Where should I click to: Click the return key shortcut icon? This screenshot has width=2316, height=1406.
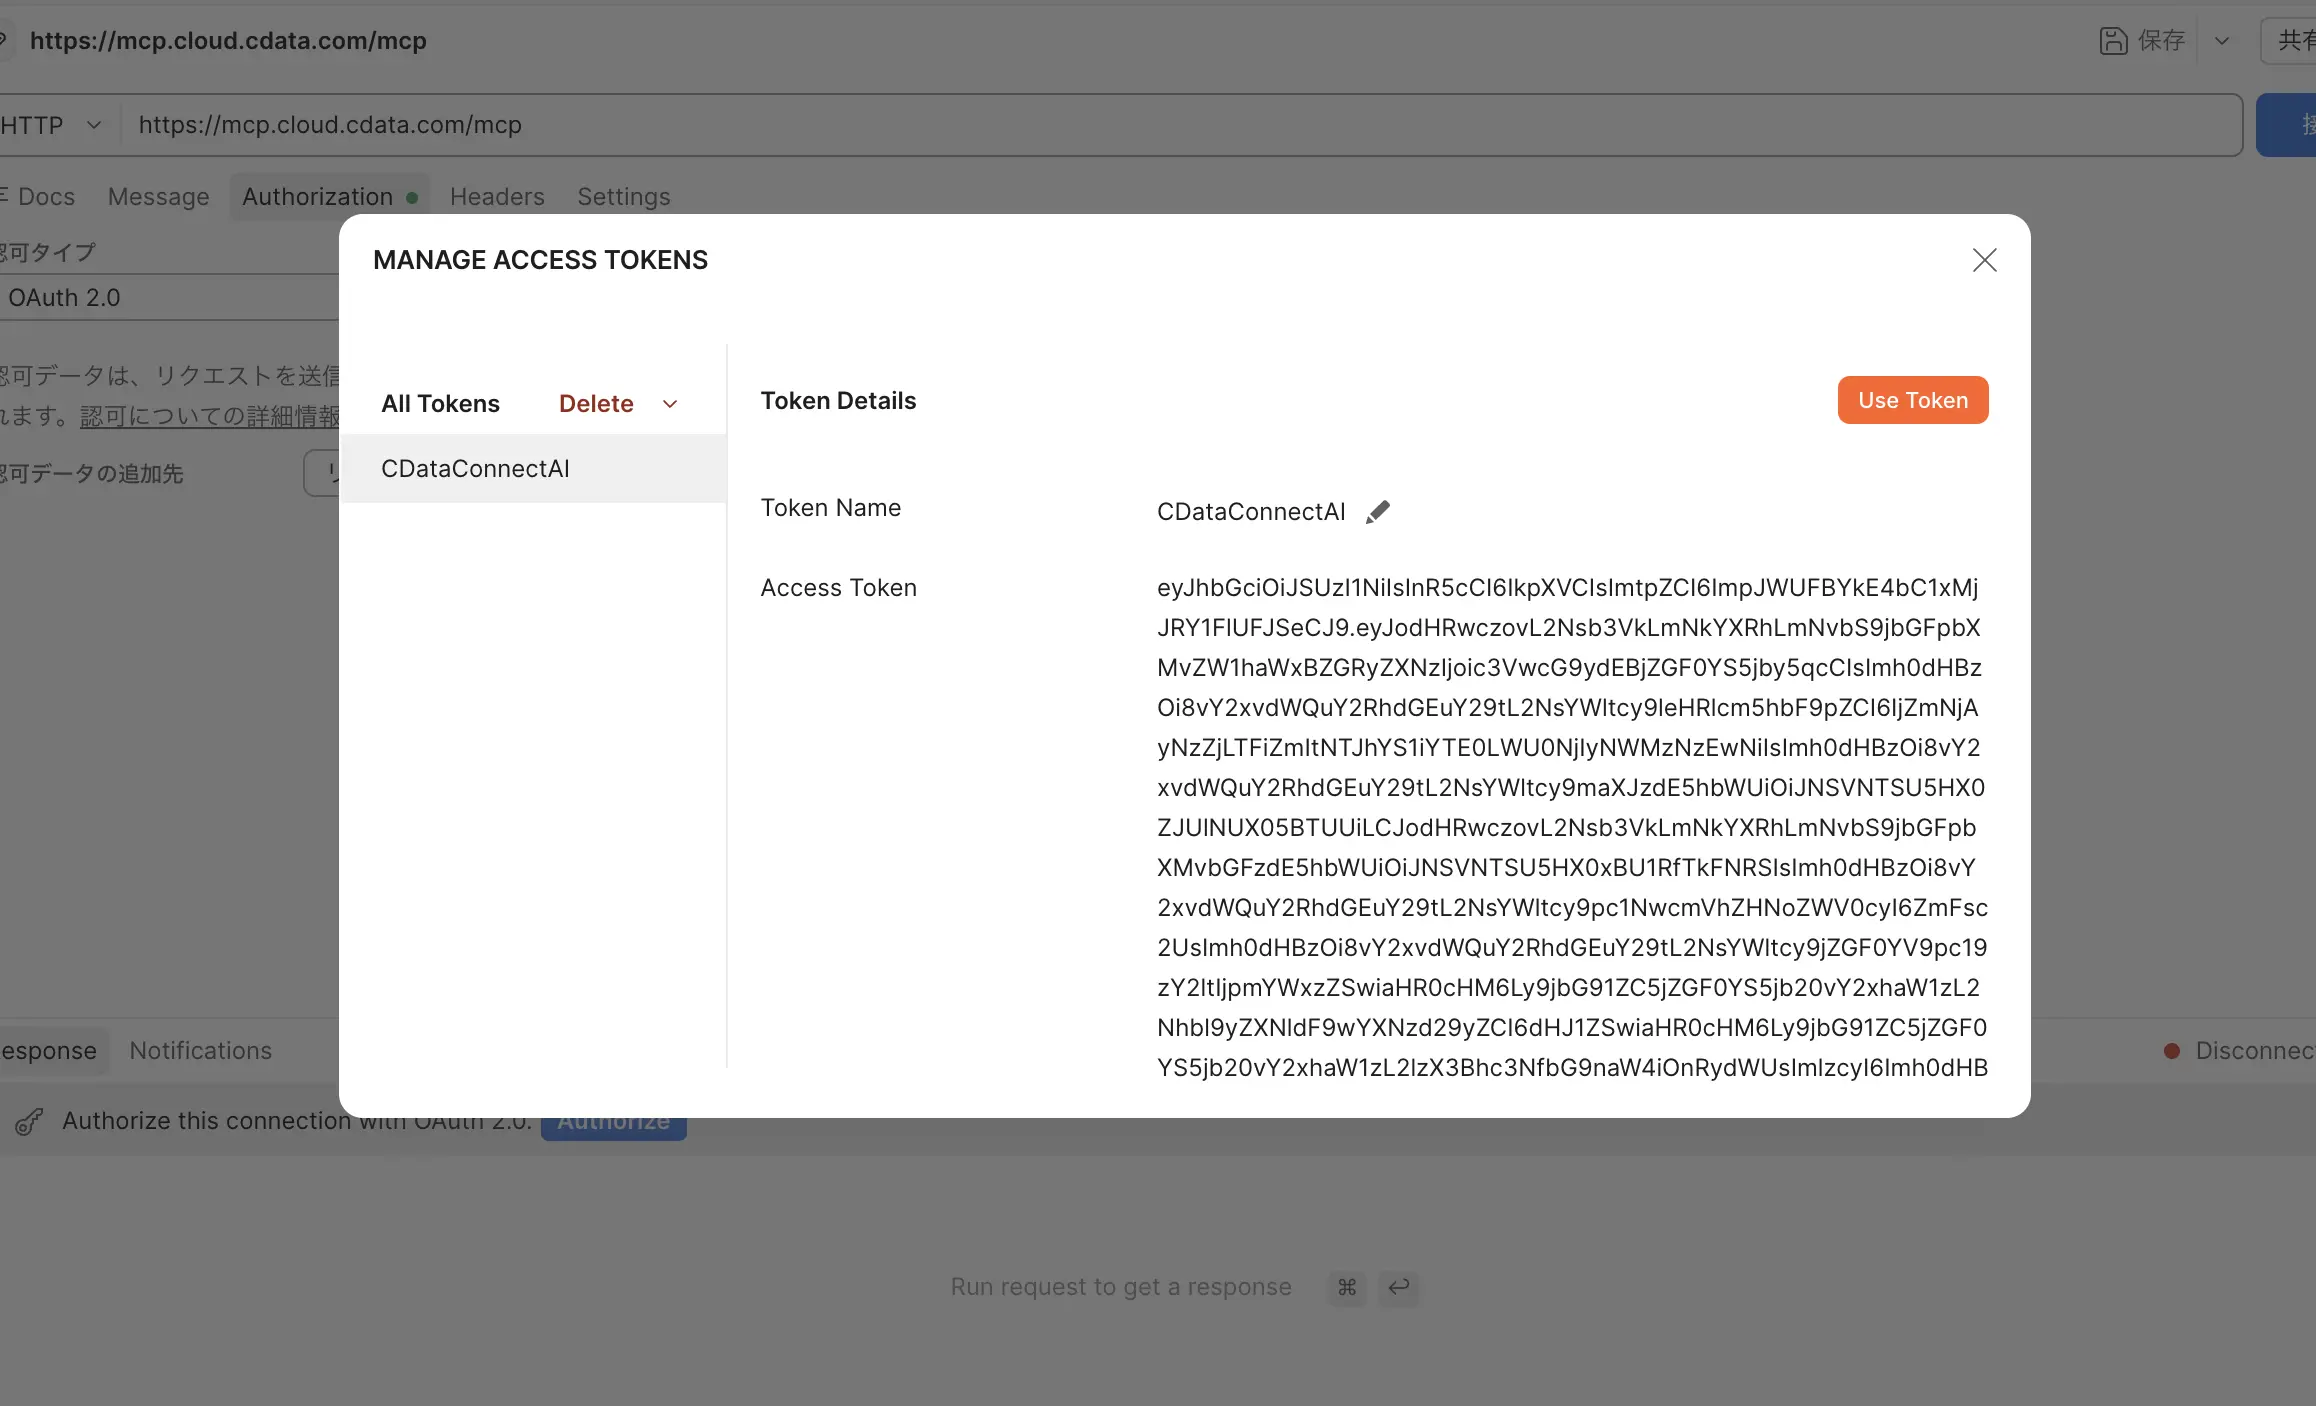(1398, 1287)
